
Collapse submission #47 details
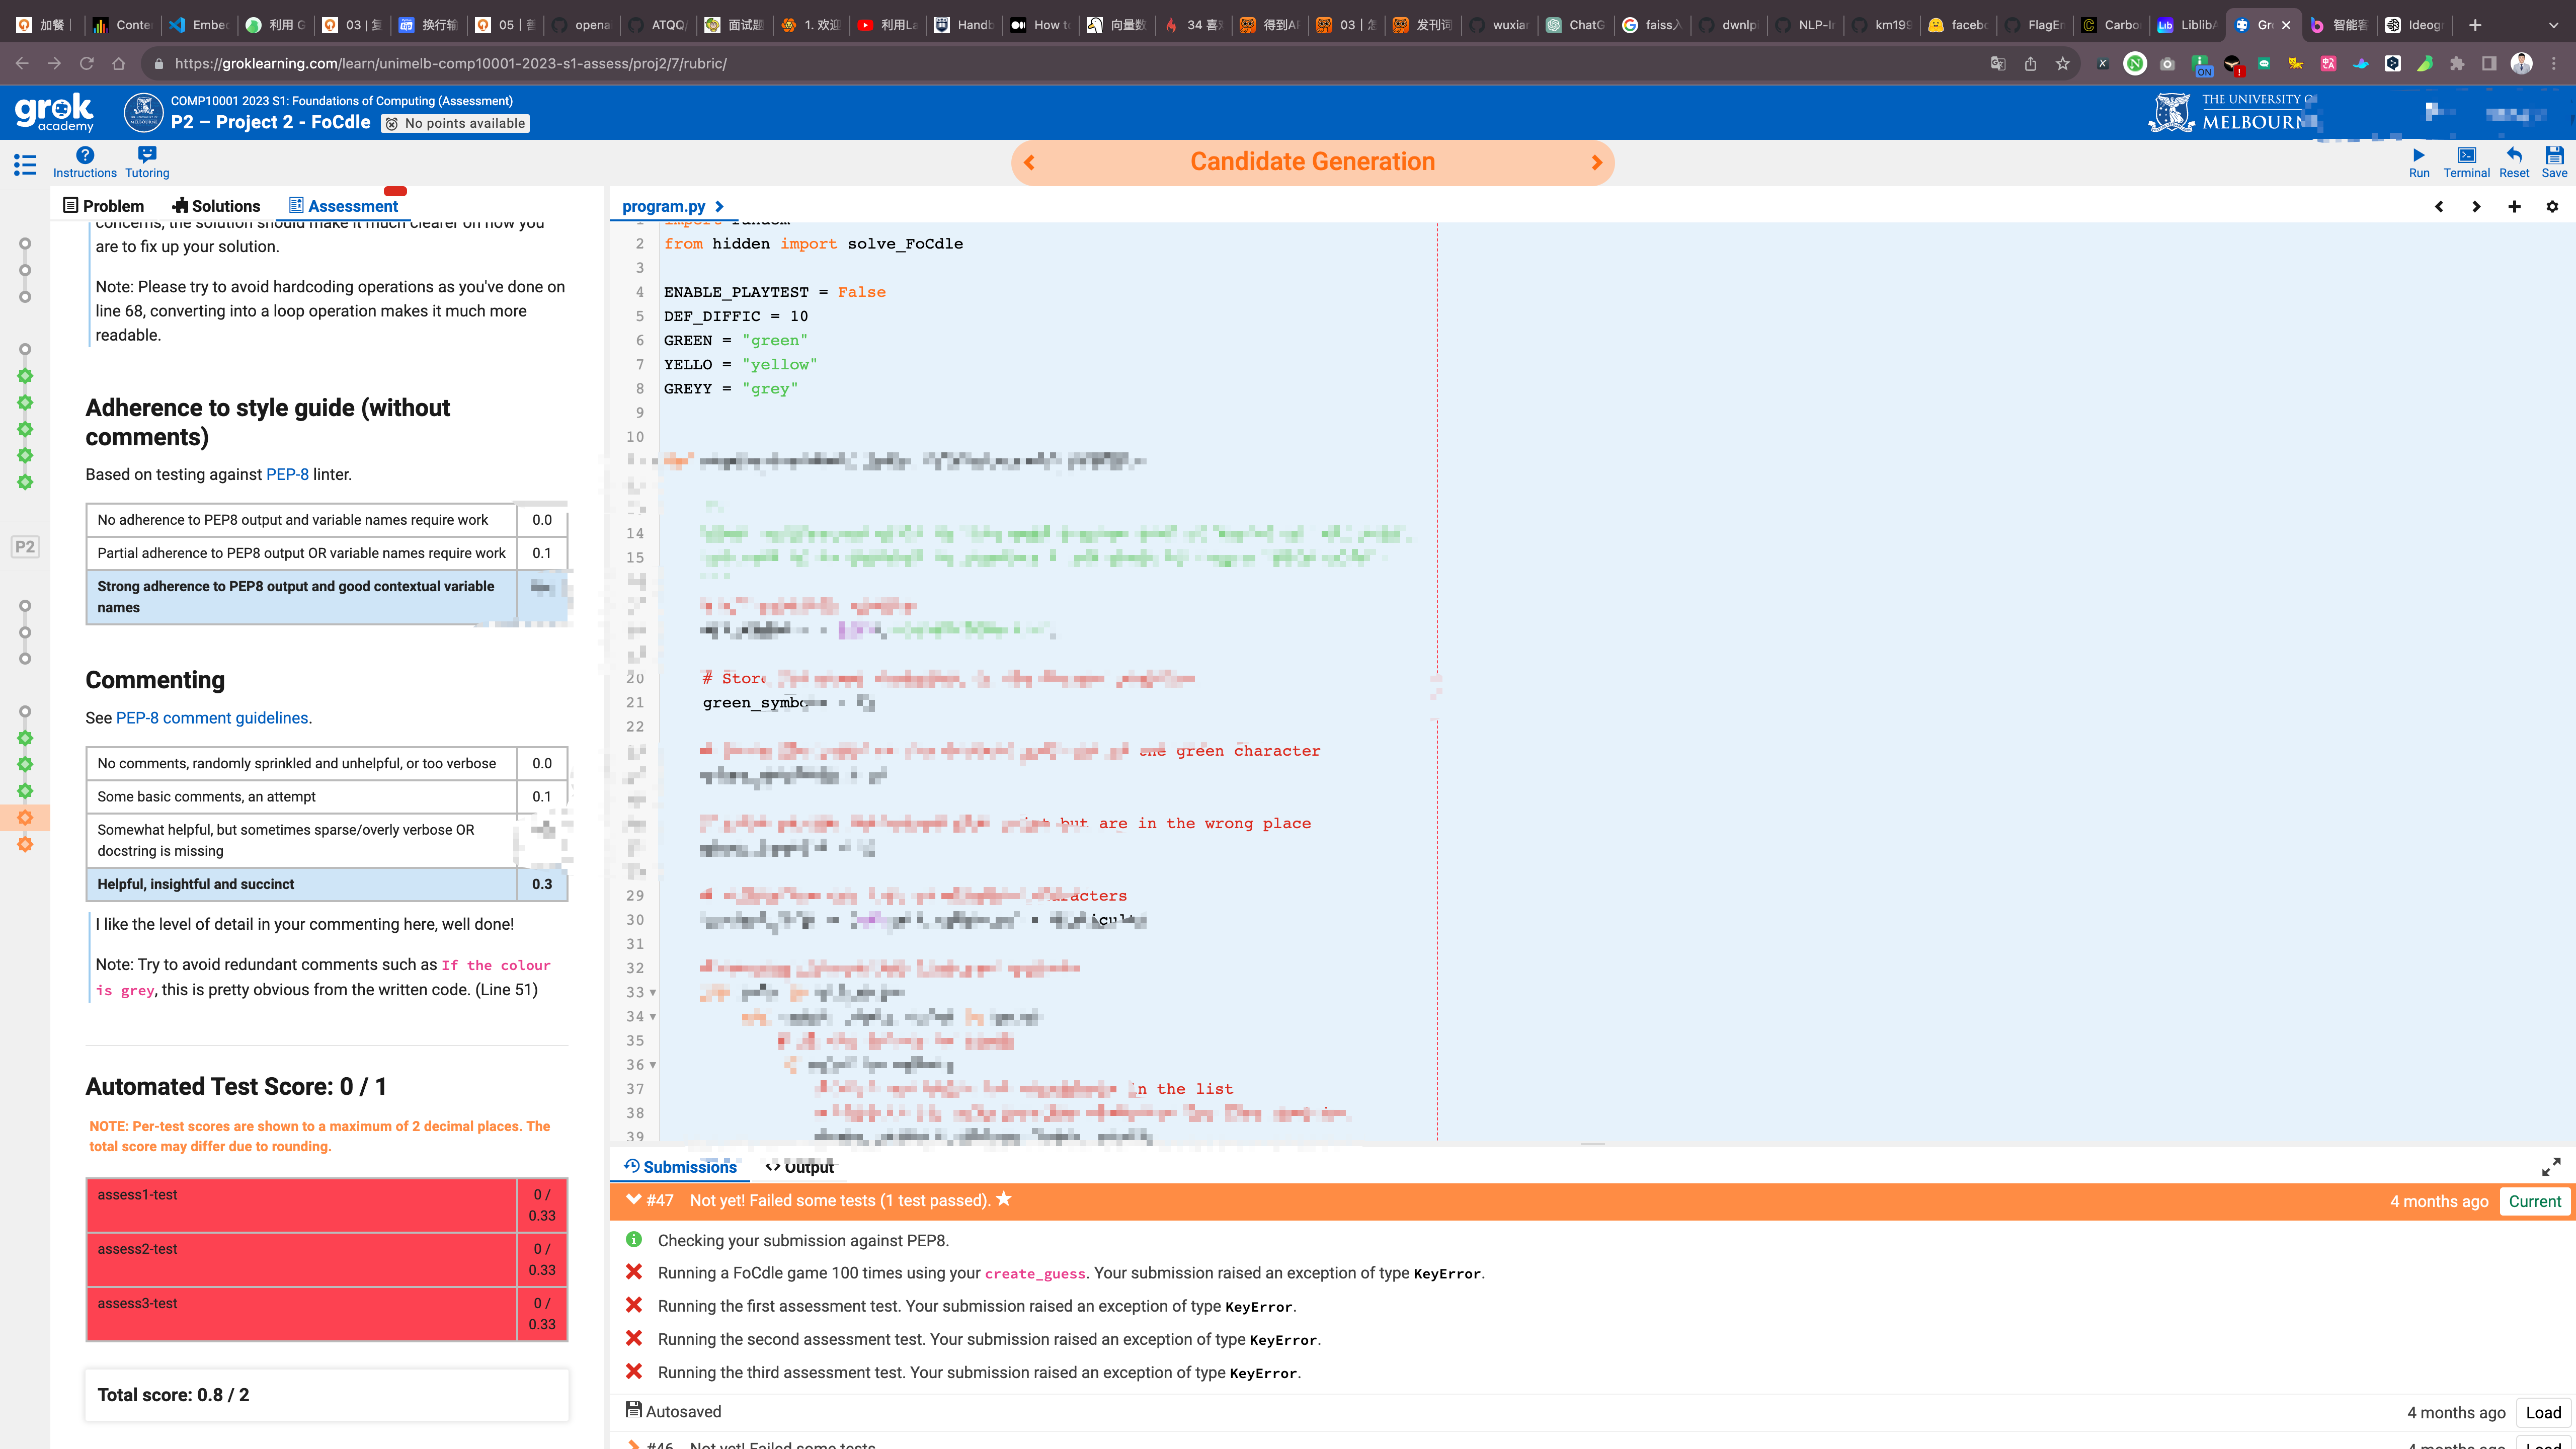634,1200
